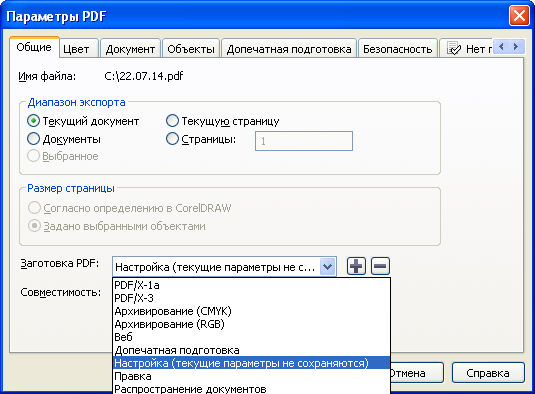Choose Настройка (текущие параметры не сохраняются)
The height and width of the screenshot is (394, 535).
pos(251,363)
